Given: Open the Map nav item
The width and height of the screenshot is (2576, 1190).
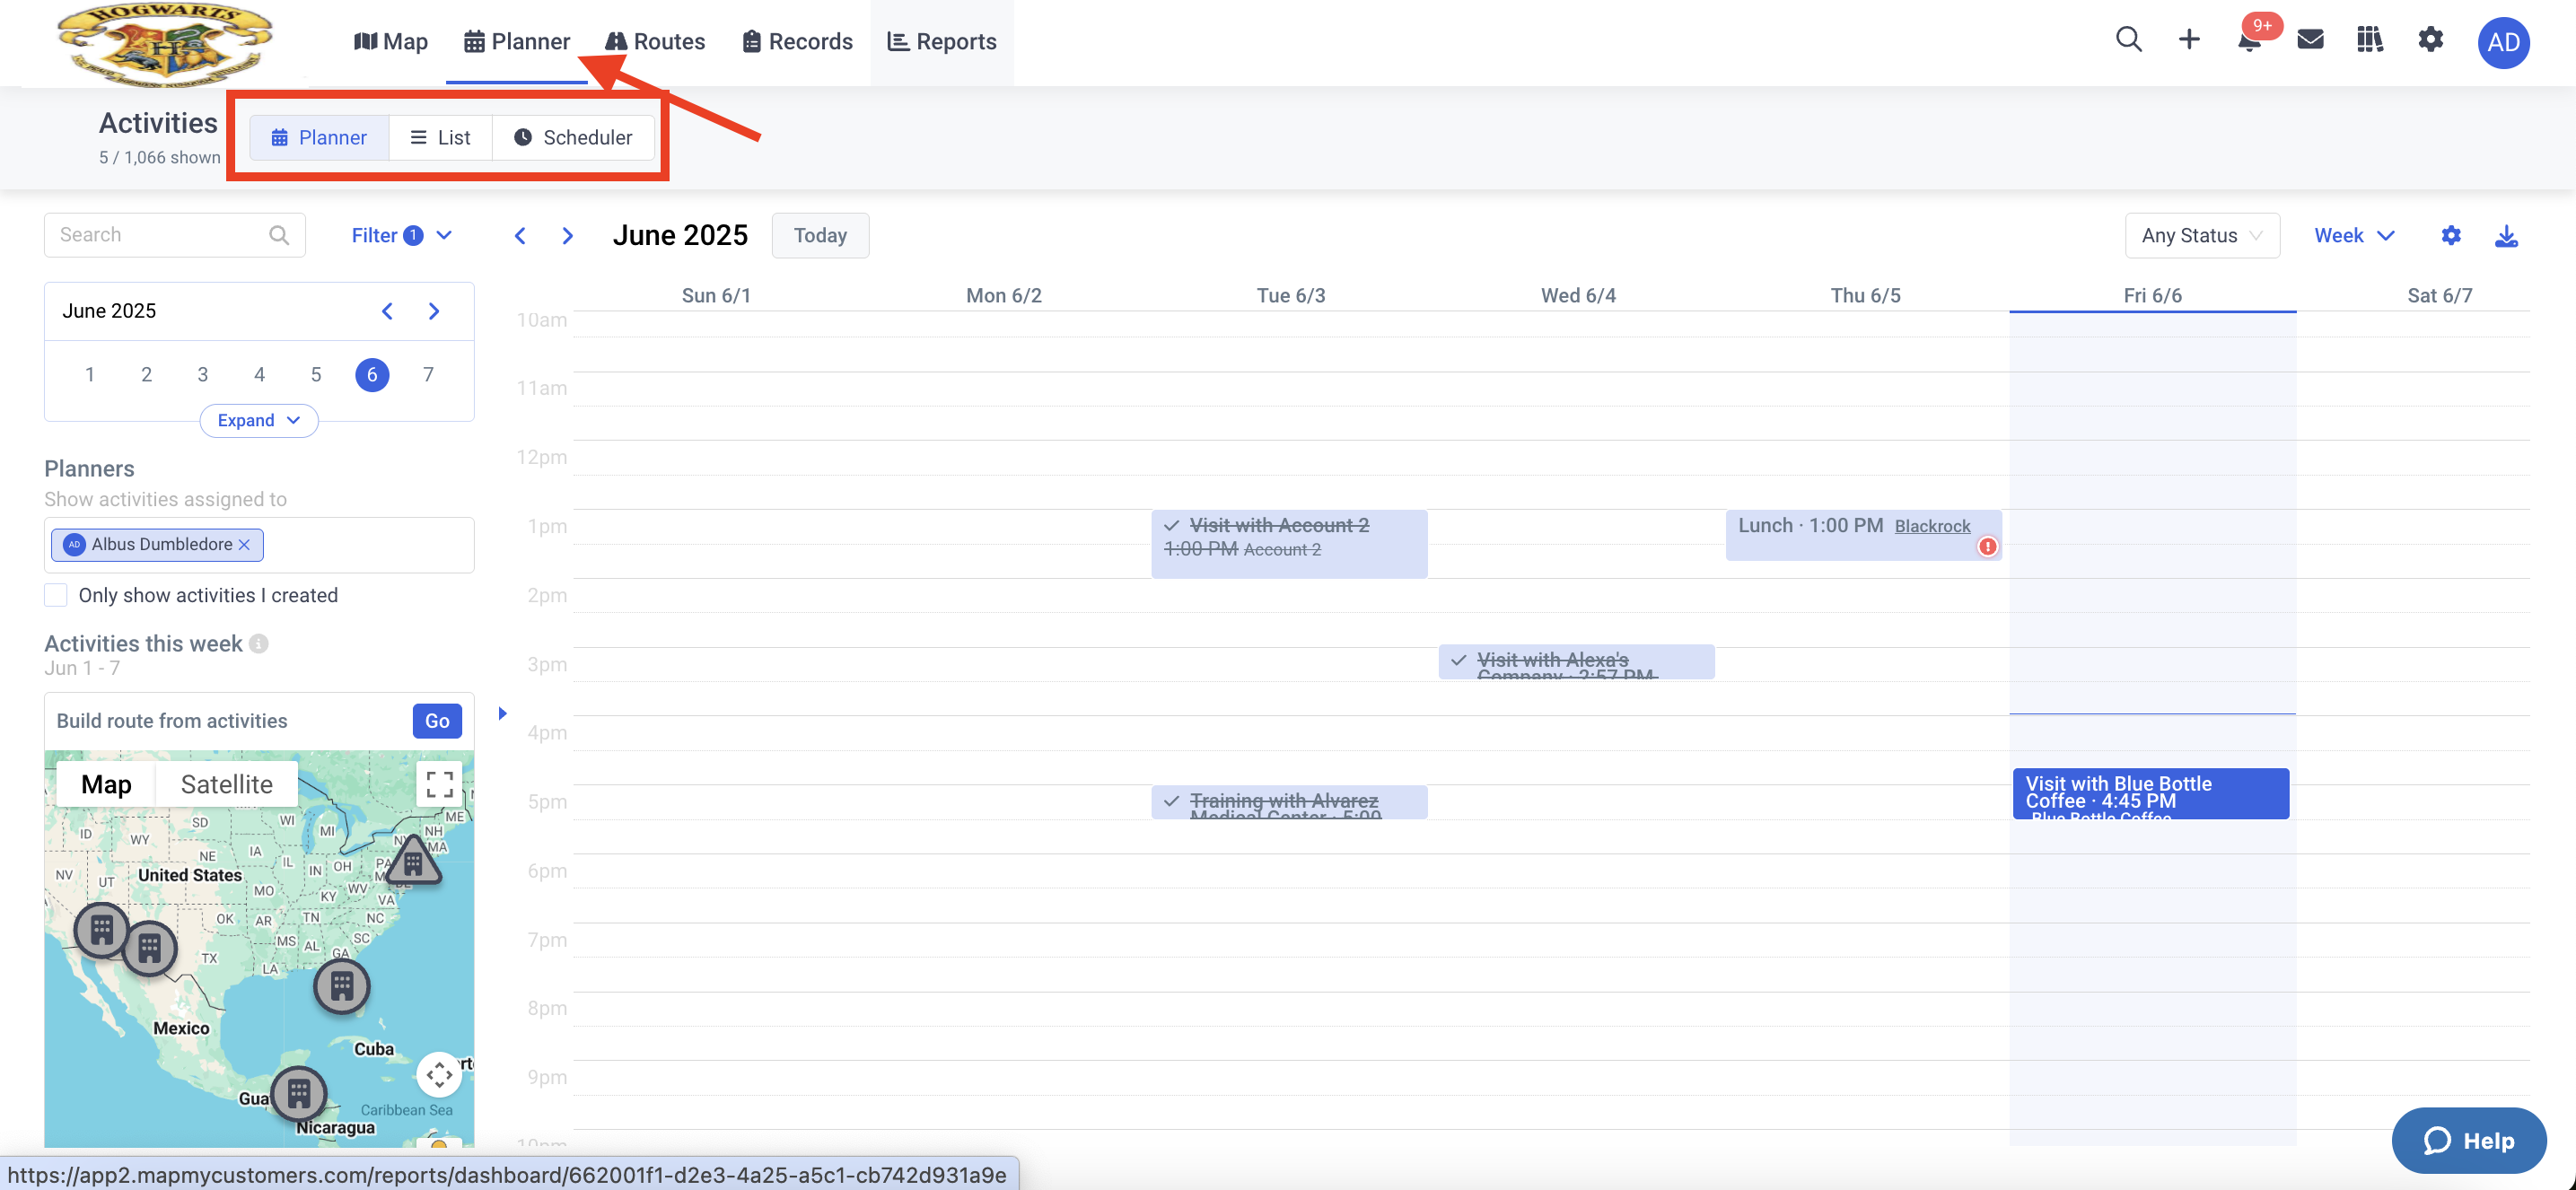Looking at the screenshot, I should coord(391,41).
